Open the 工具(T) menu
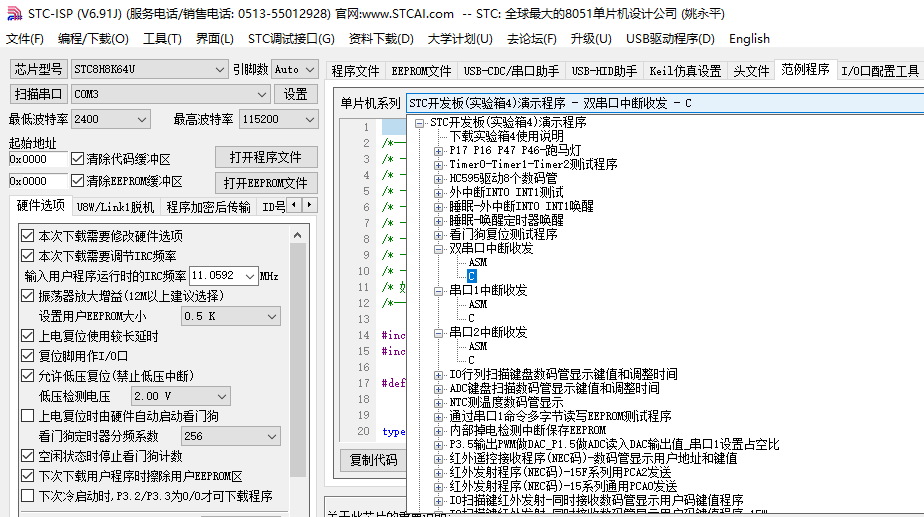 point(162,39)
